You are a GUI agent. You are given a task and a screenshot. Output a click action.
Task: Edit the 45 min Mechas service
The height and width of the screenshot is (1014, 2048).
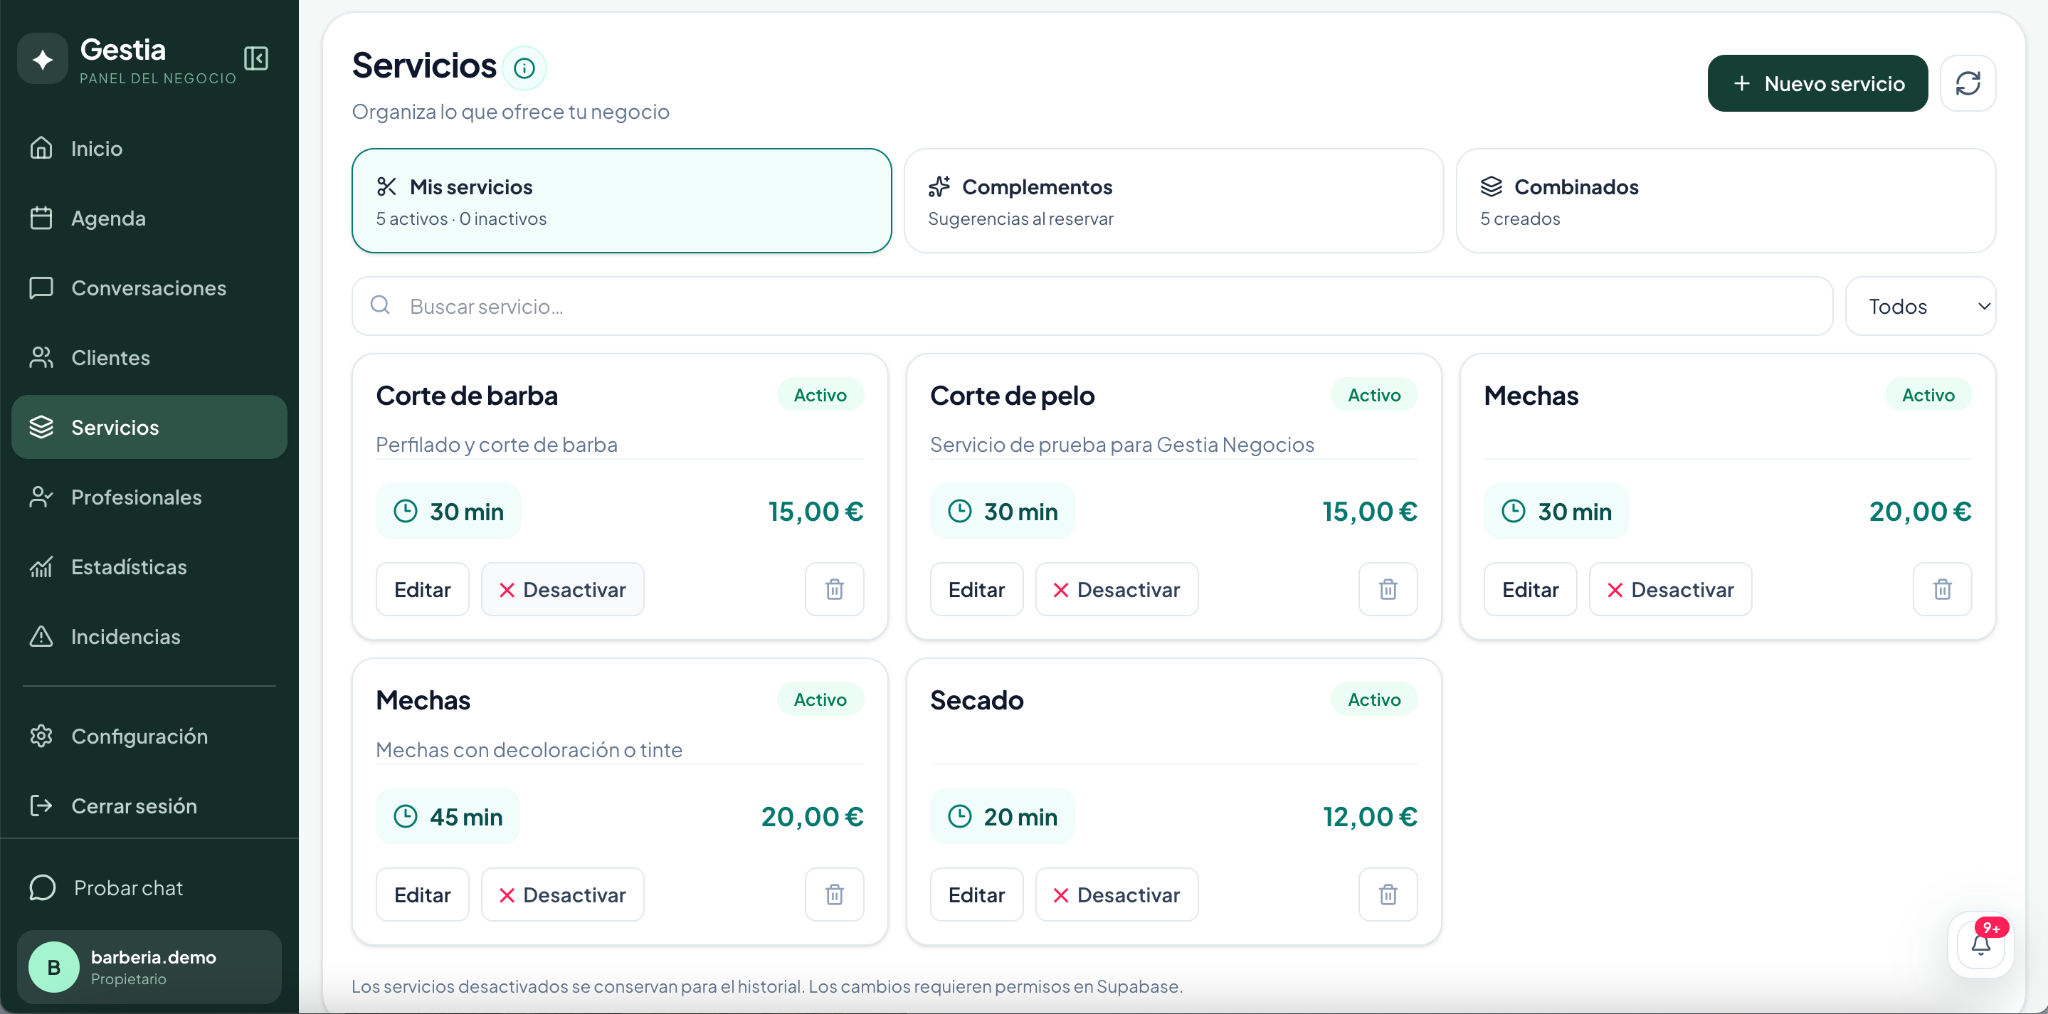pos(422,894)
